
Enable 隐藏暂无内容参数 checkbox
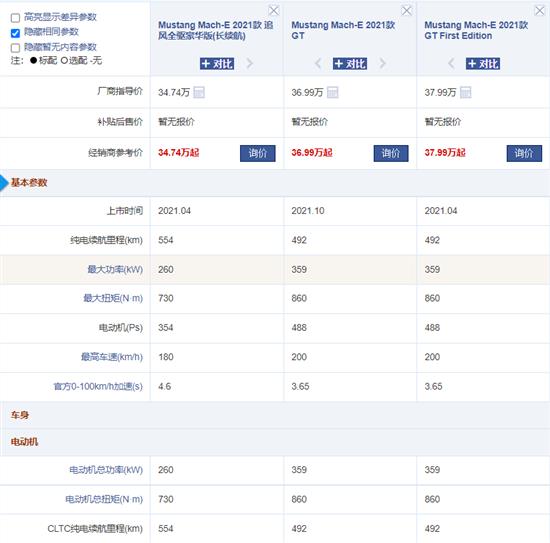pyautogui.click(x=15, y=48)
